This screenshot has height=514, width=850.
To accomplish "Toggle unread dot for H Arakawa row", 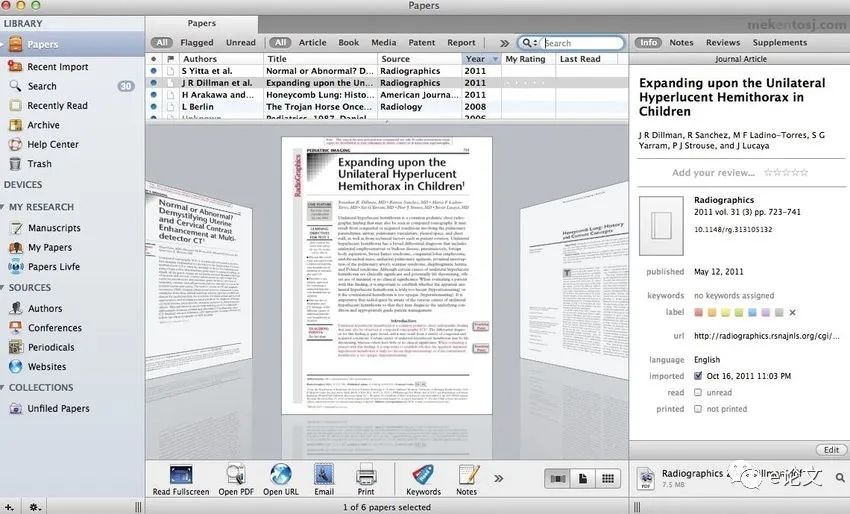I will pos(154,95).
